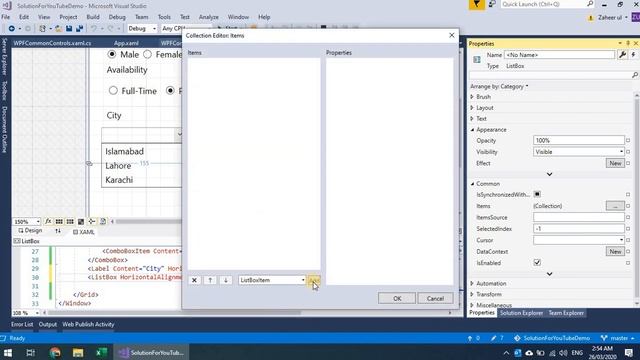Screen dimensions: 640x360
Task: Click the Opacity value field
Action: pyautogui.click(x=579, y=140)
